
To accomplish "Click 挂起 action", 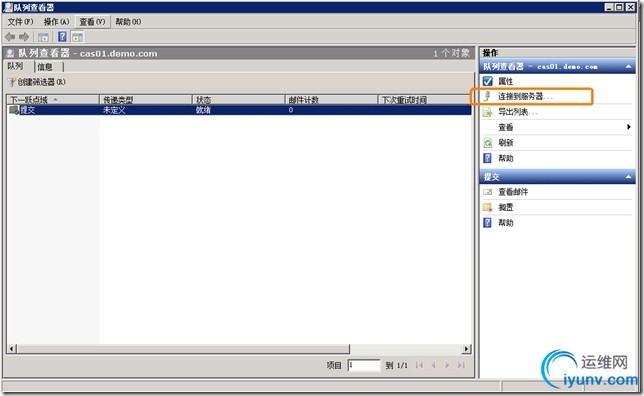I will click(x=506, y=207).
